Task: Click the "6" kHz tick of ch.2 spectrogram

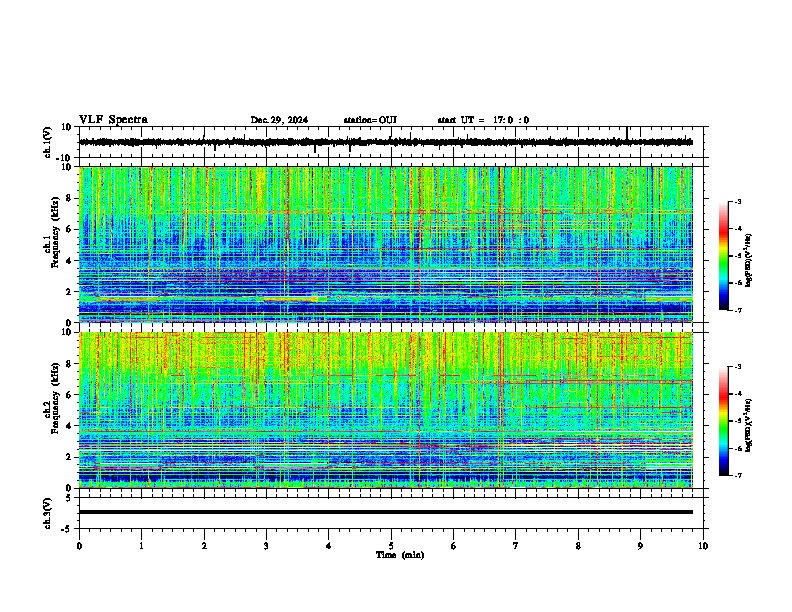Action: point(69,395)
